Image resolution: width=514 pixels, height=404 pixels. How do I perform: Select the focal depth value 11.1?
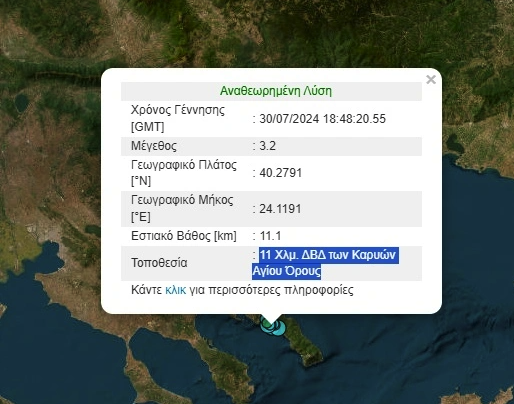click(270, 236)
